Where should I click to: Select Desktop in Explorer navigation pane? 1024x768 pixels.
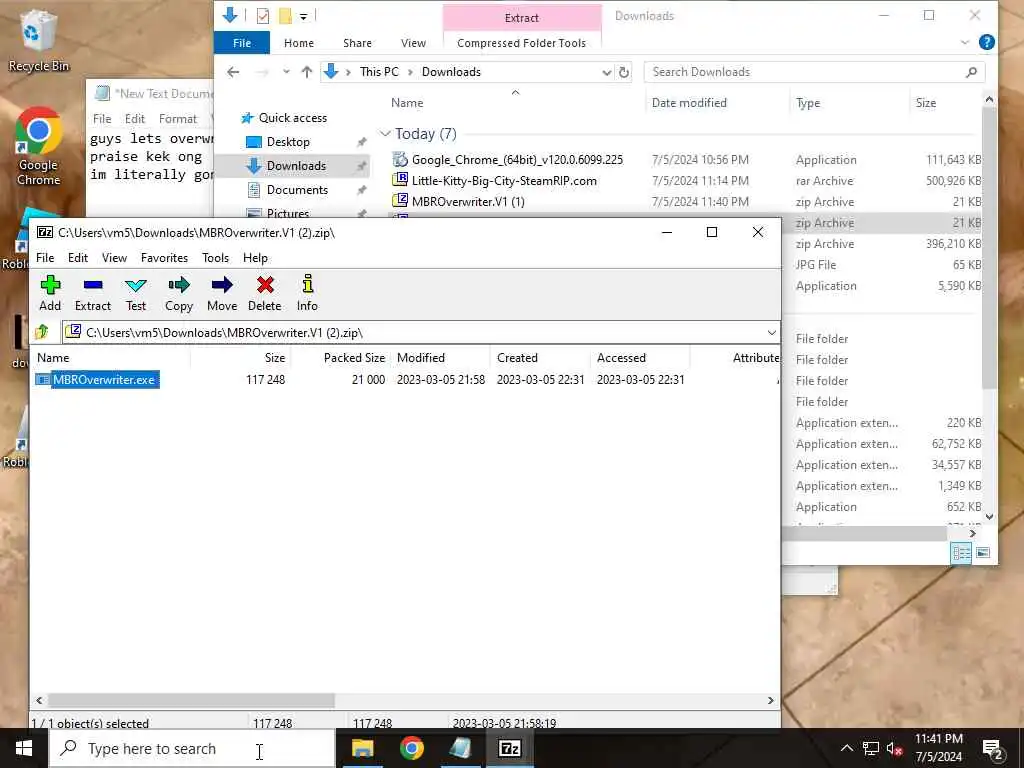pyautogui.click(x=288, y=142)
